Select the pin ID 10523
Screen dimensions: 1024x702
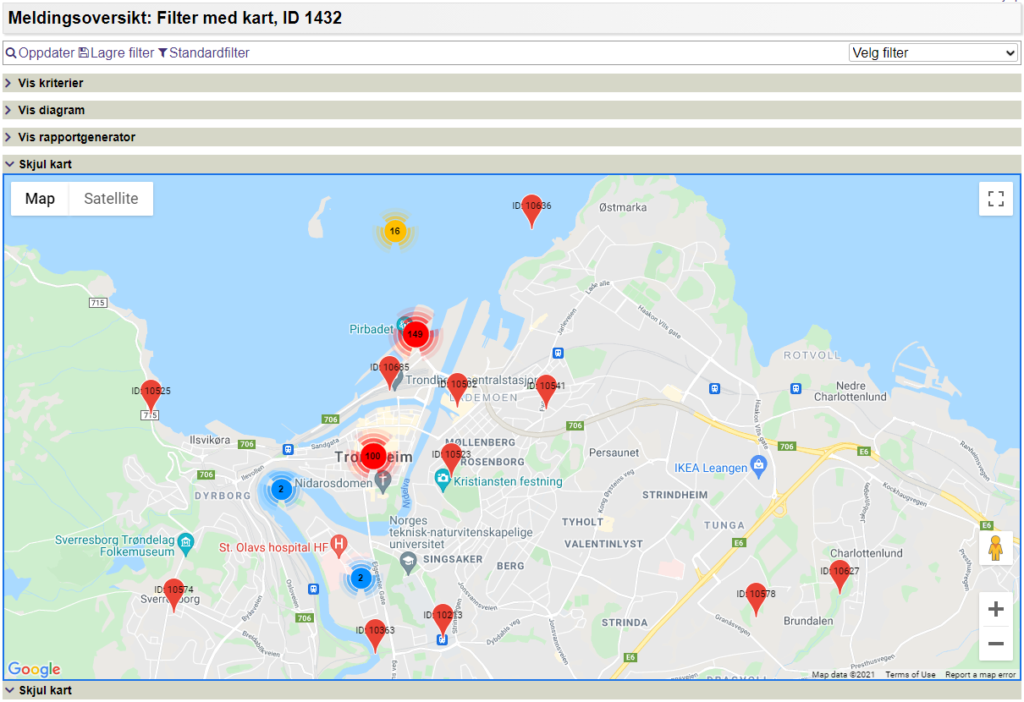pos(451,459)
